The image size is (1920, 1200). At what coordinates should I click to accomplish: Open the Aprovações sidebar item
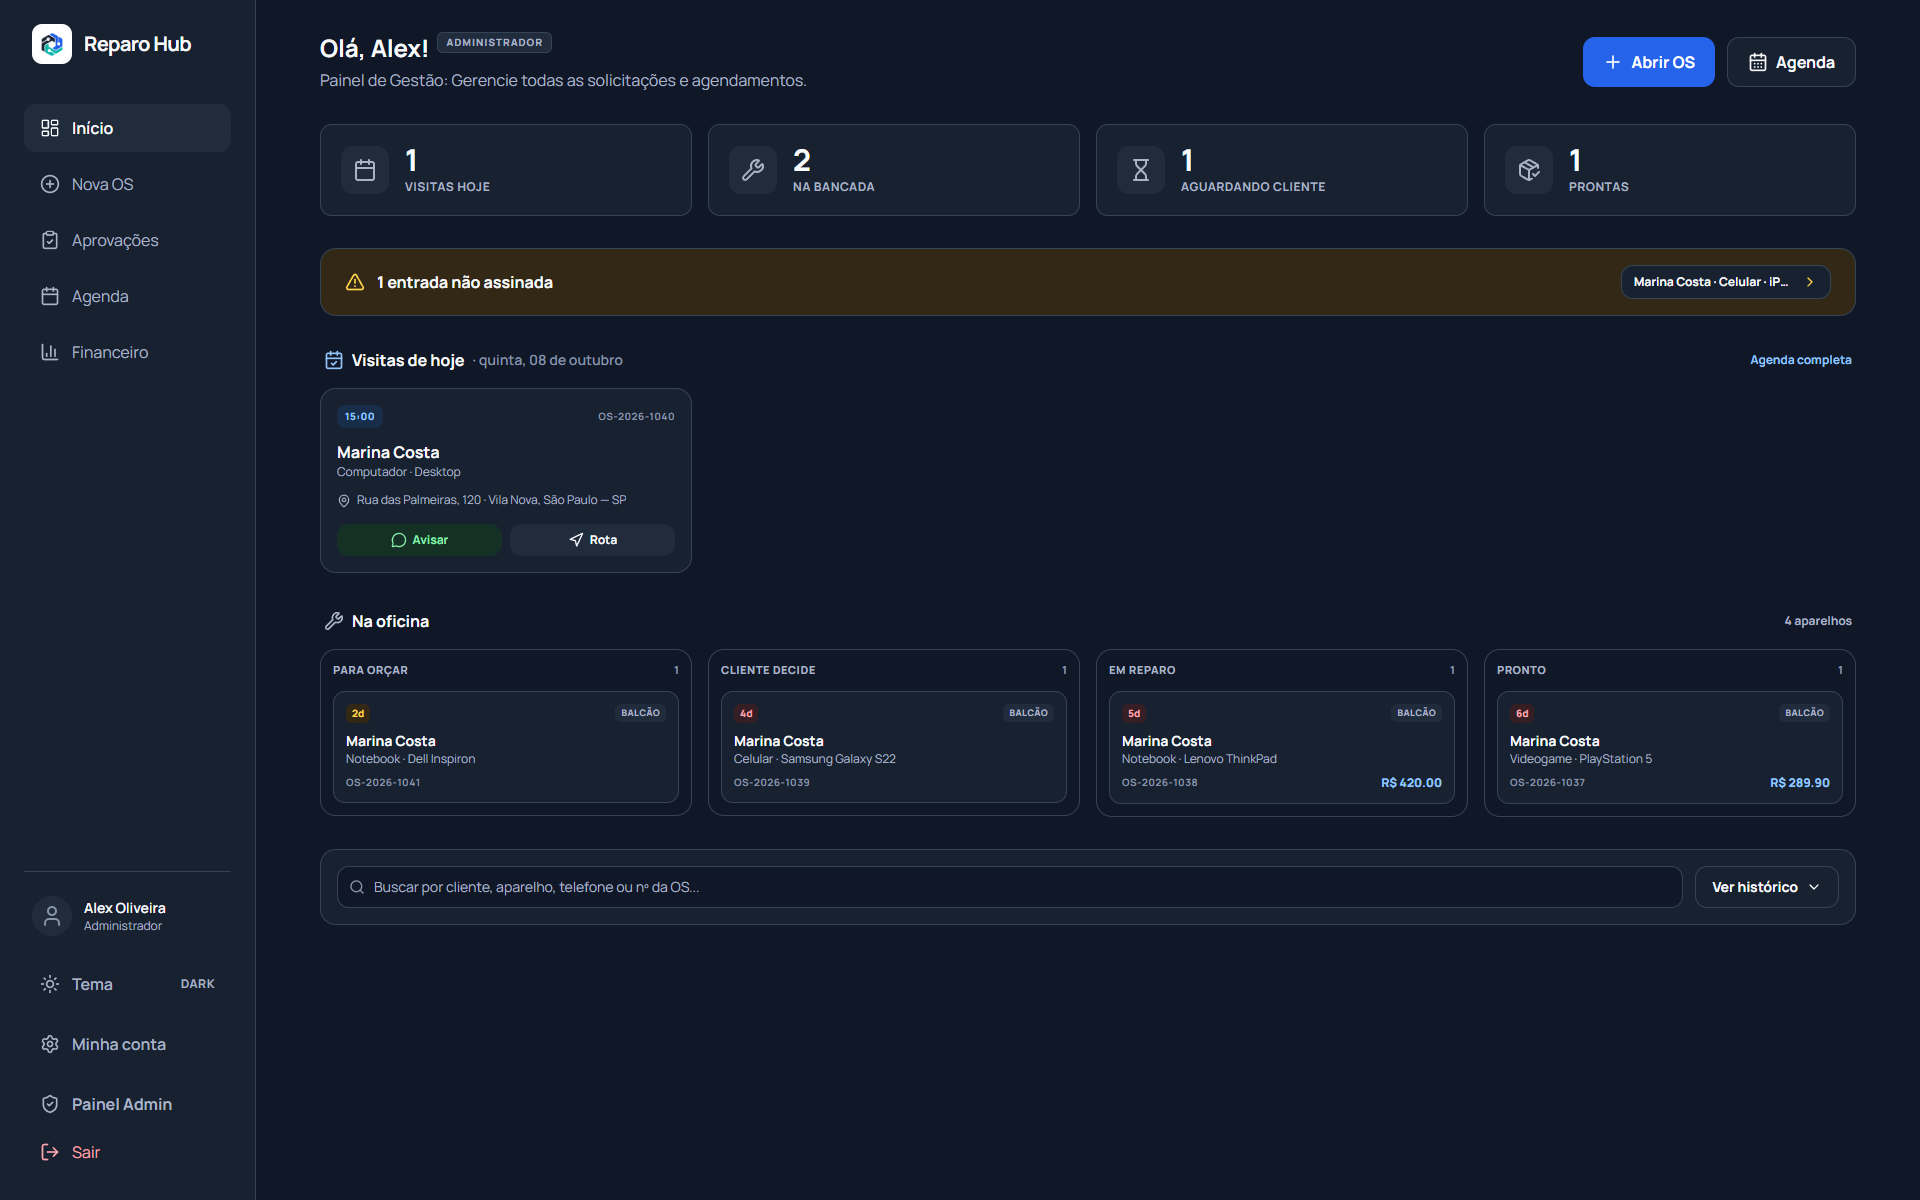(127, 240)
